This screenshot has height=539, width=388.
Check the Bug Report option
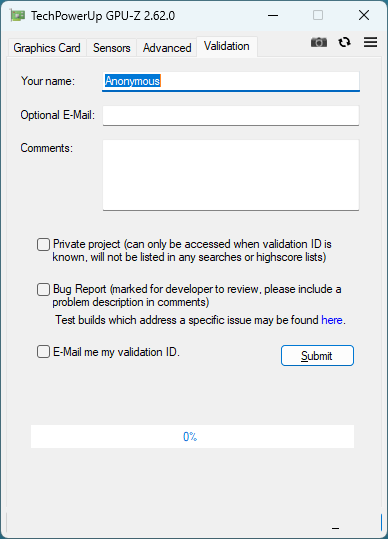click(43, 289)
